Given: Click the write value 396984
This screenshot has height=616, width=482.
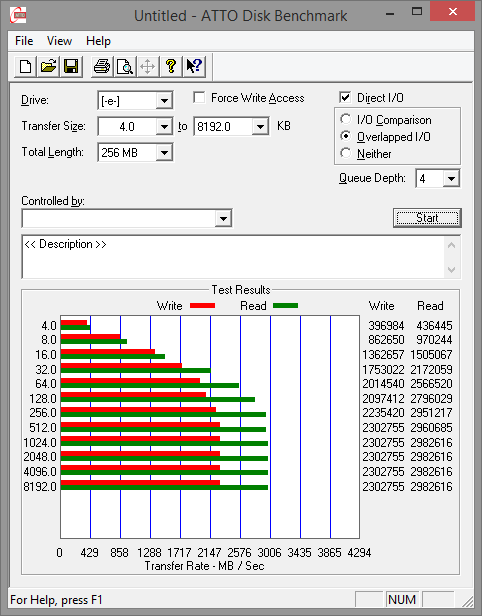Looking at the screenshot, I should tap(386, 326).
